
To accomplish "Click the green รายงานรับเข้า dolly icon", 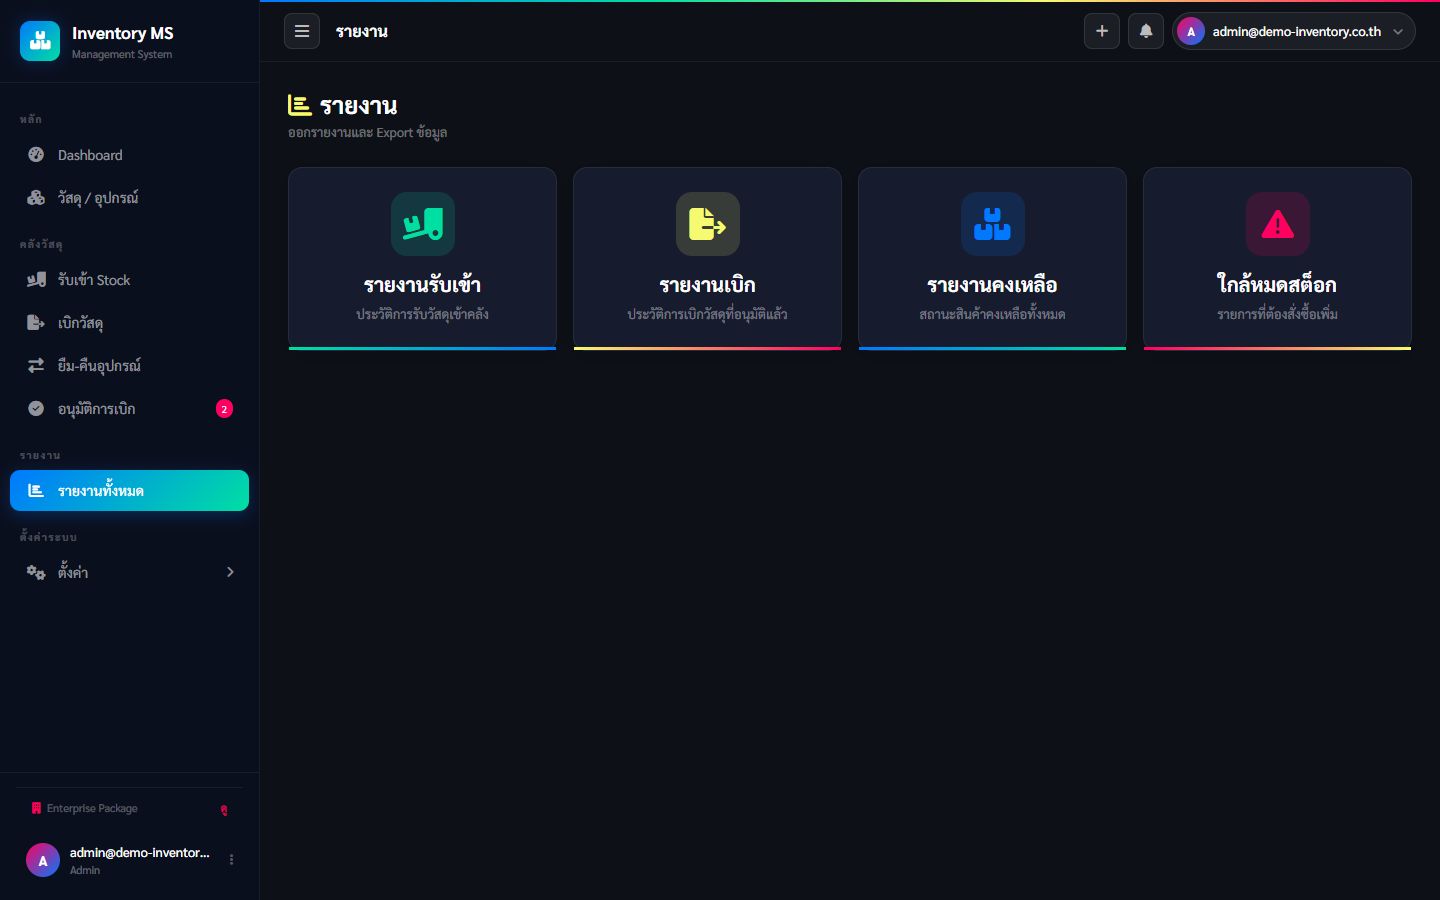I will (423, 224).
